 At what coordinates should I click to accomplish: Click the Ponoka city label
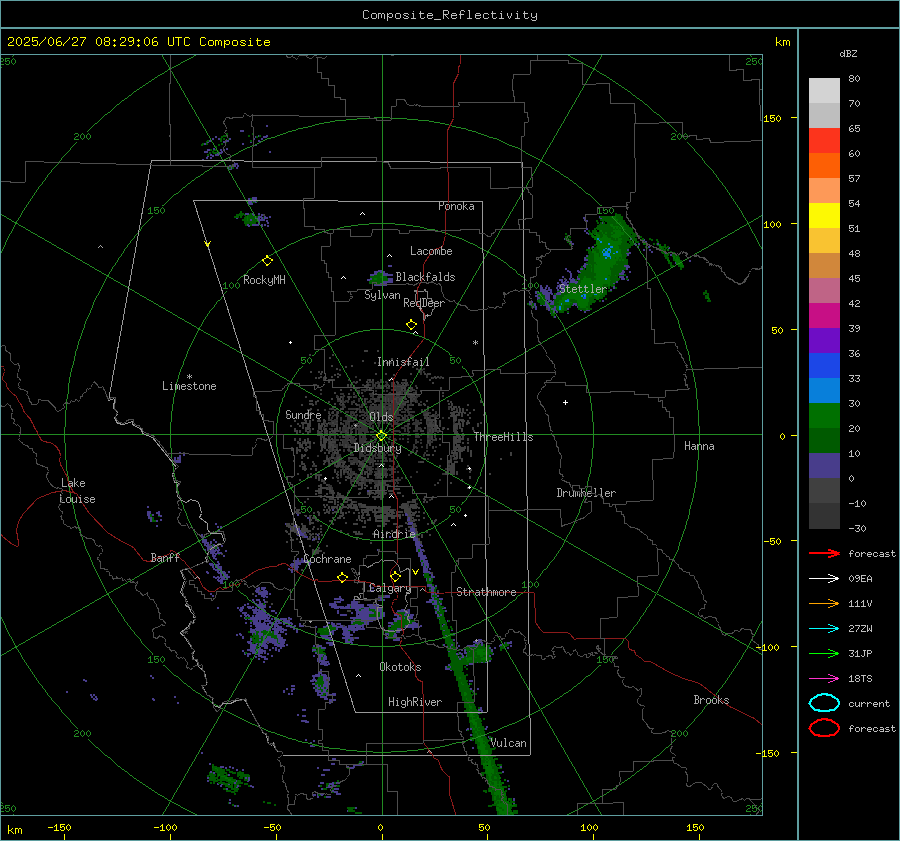coord(456,206)
